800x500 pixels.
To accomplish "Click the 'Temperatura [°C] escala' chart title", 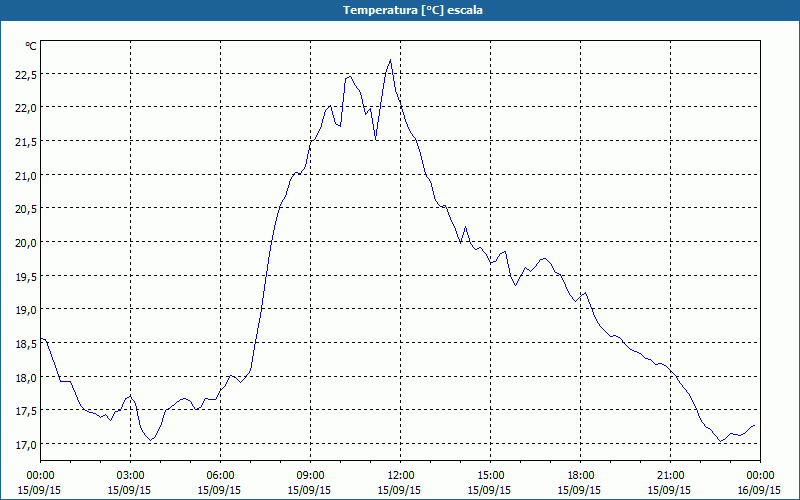I will point(412,10).
